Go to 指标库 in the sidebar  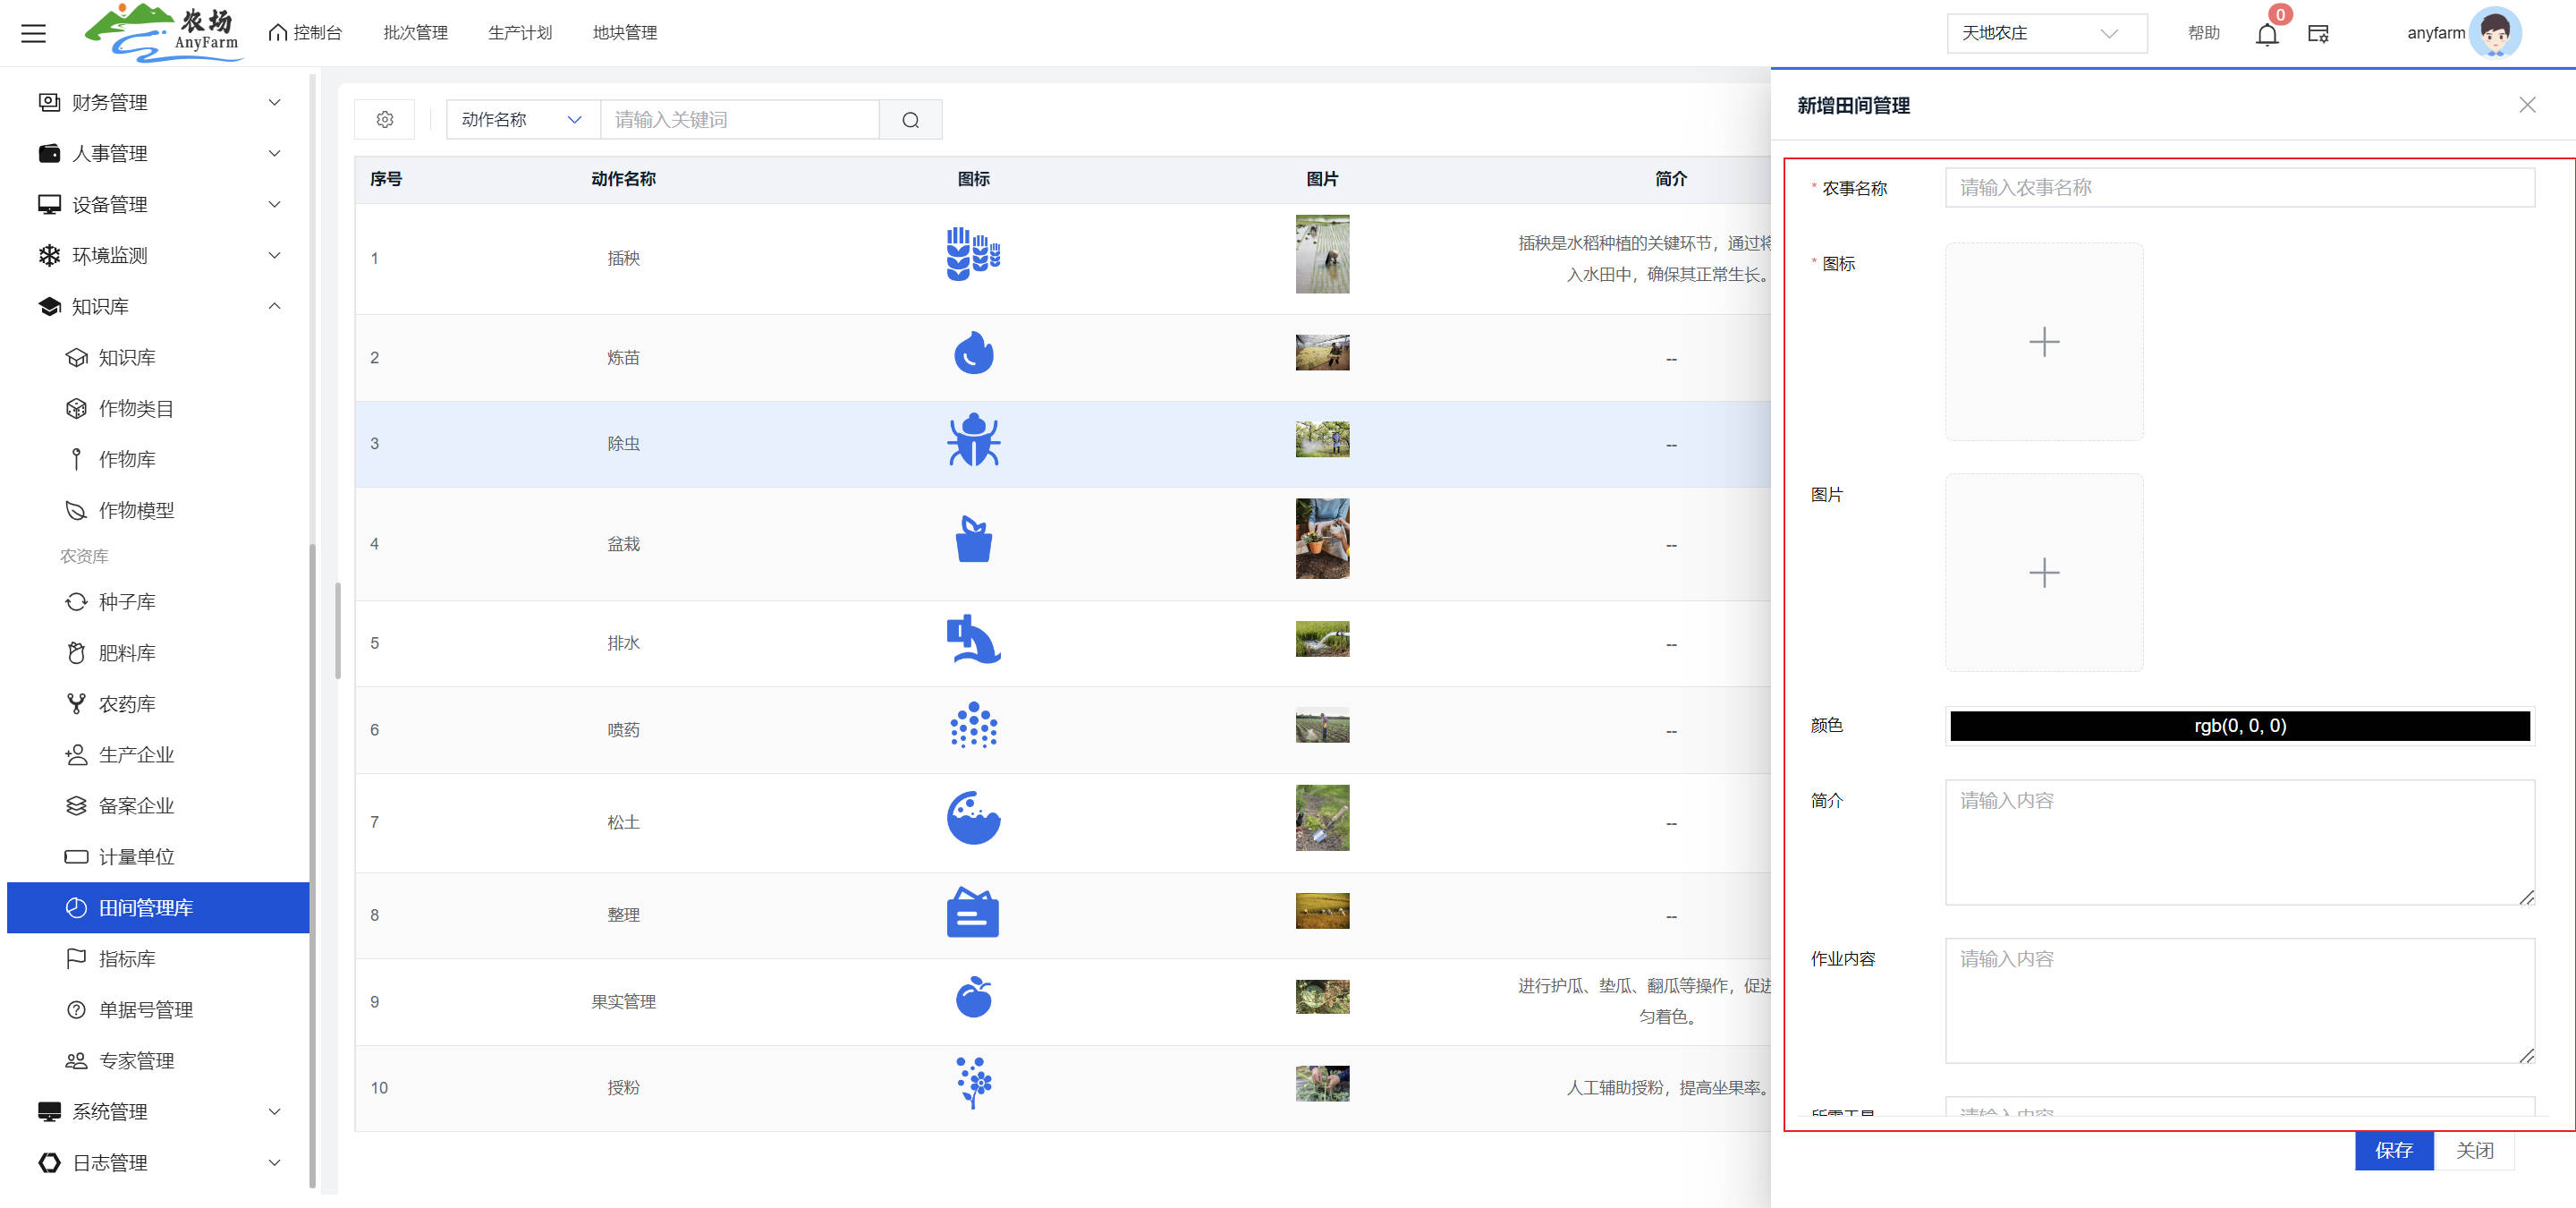(127, 958)
